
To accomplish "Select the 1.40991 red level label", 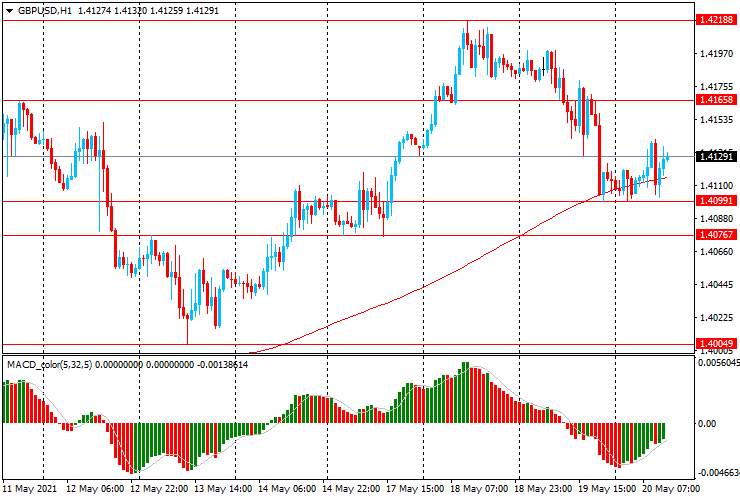I will (716, 201).
